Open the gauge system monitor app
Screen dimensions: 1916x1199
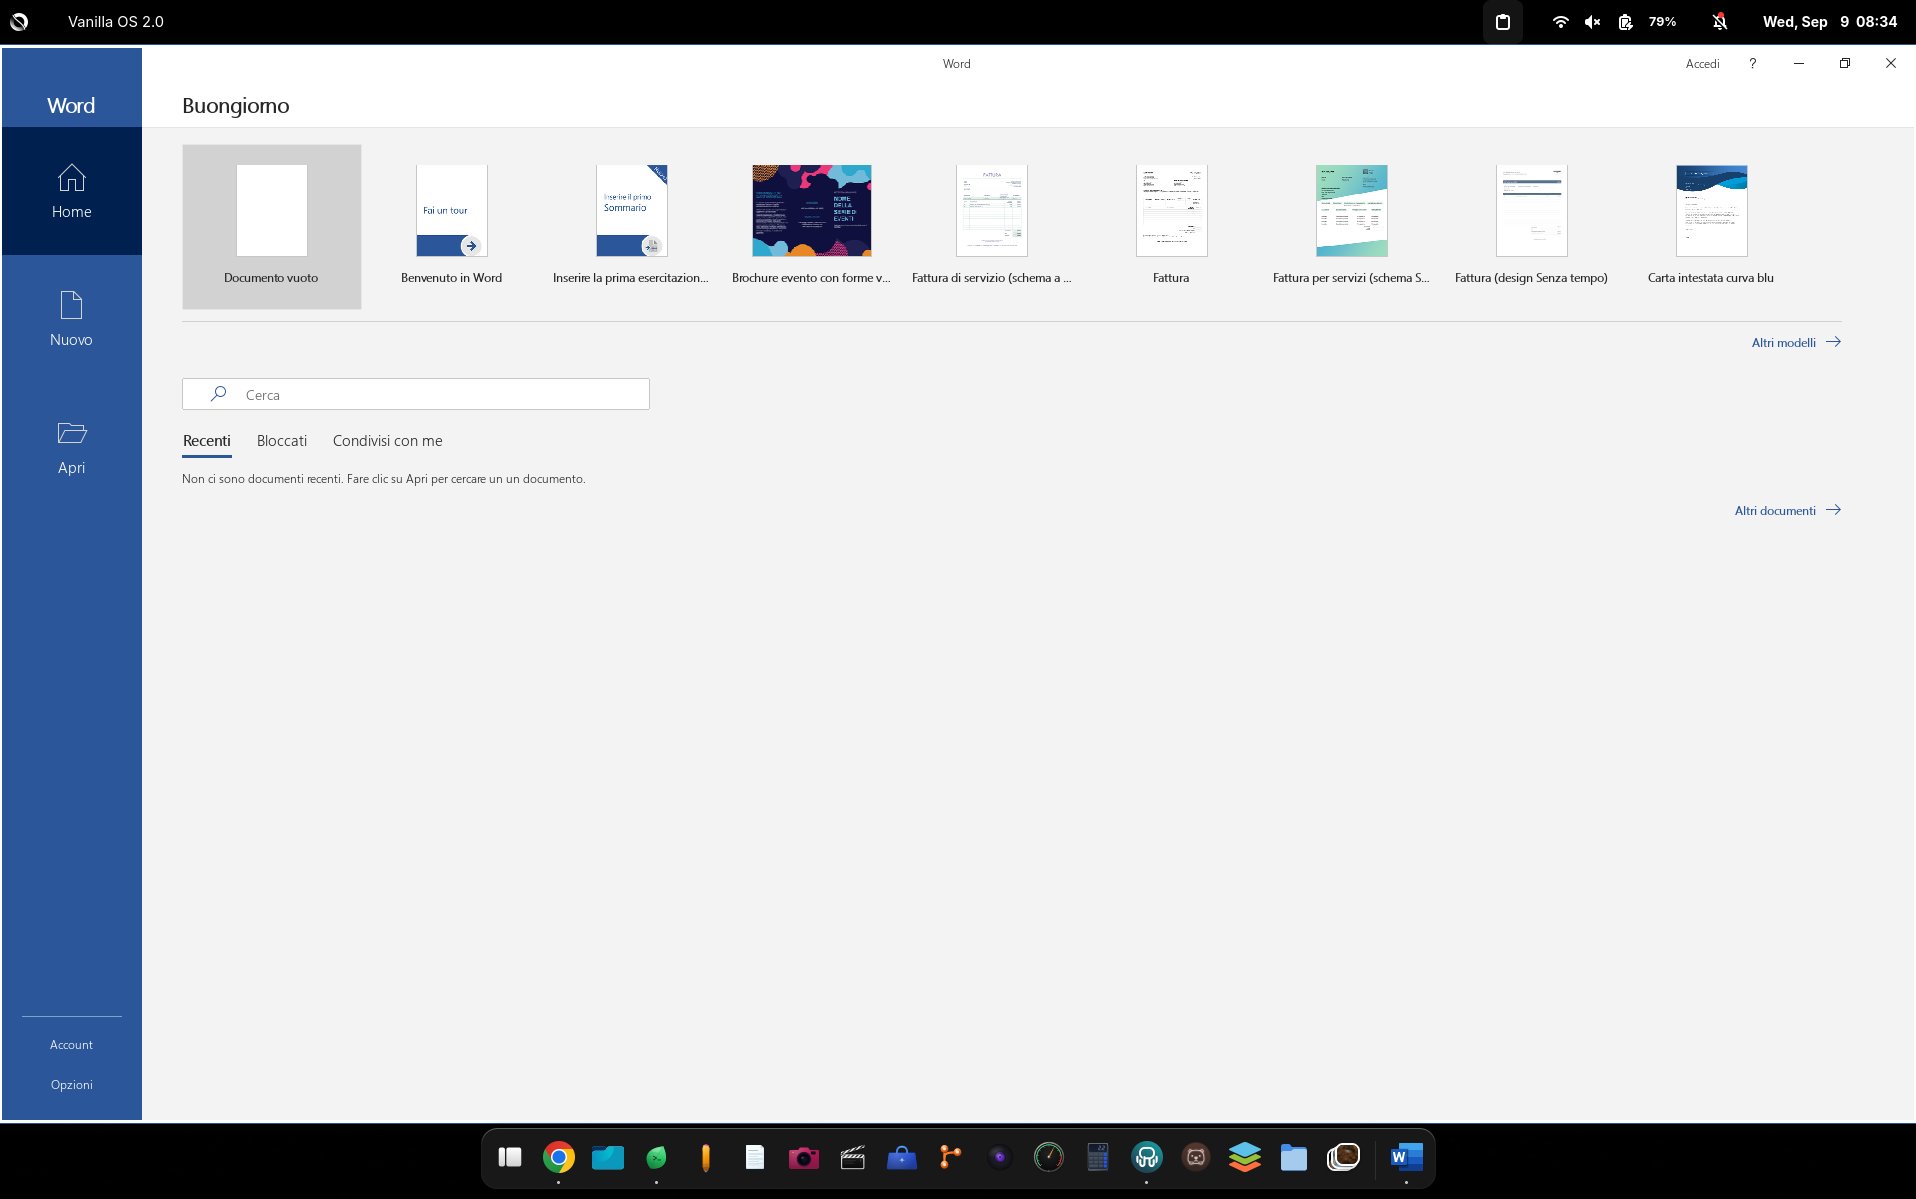point(1049,1157)
